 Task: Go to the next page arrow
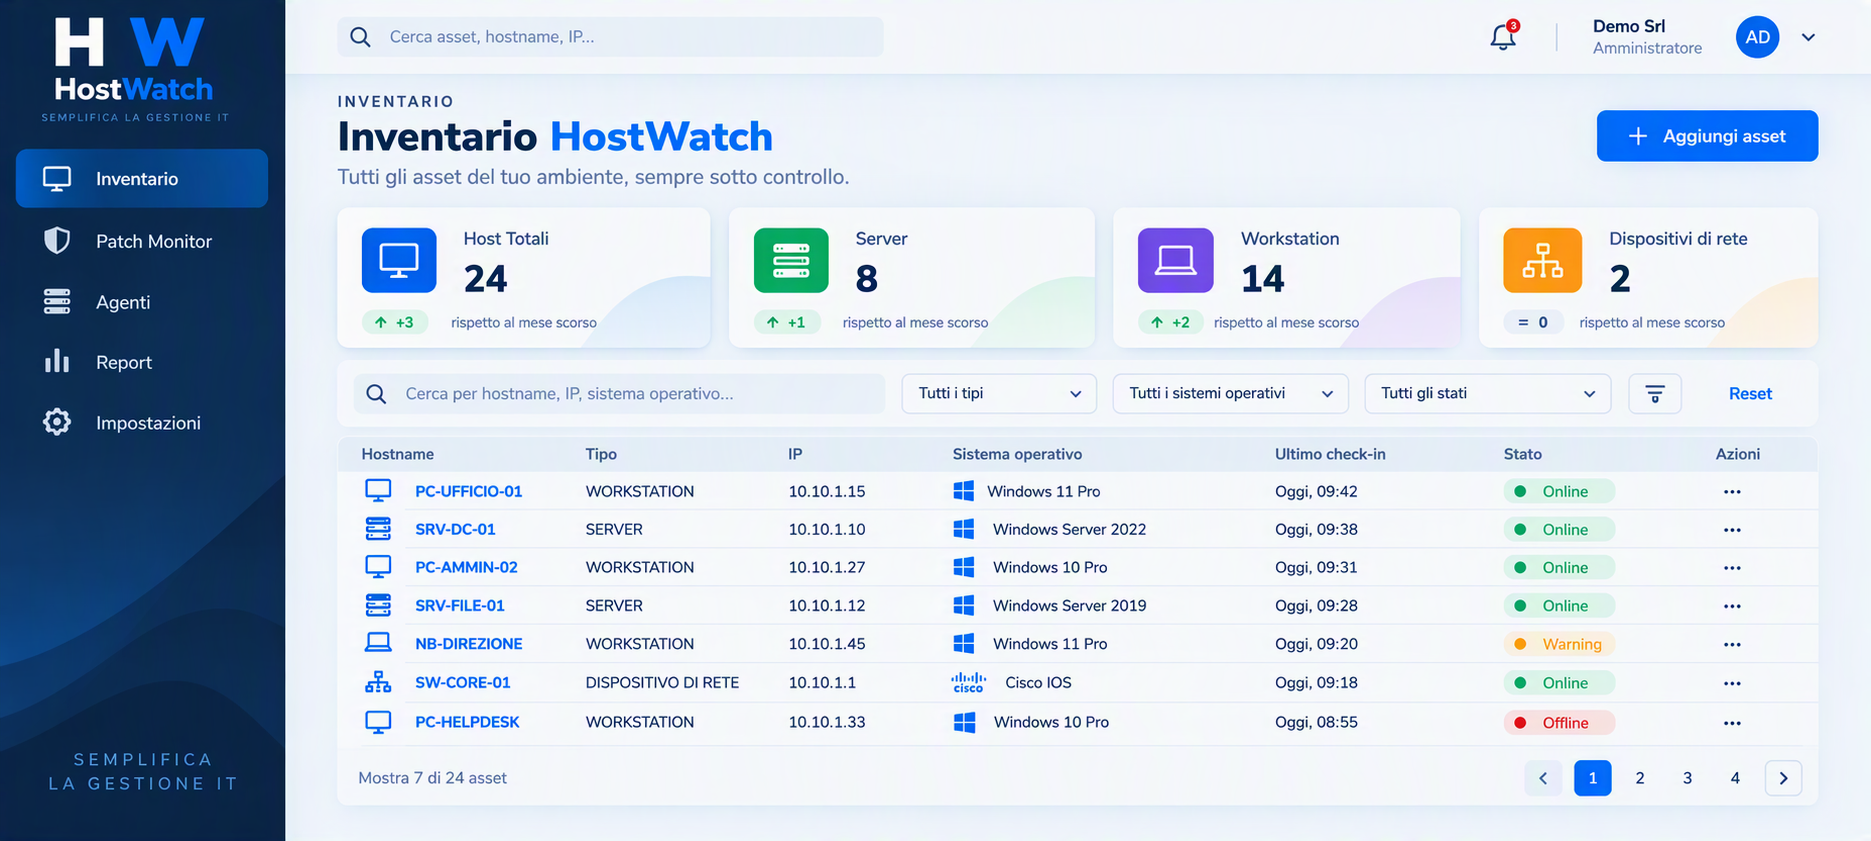[1783, 778]
